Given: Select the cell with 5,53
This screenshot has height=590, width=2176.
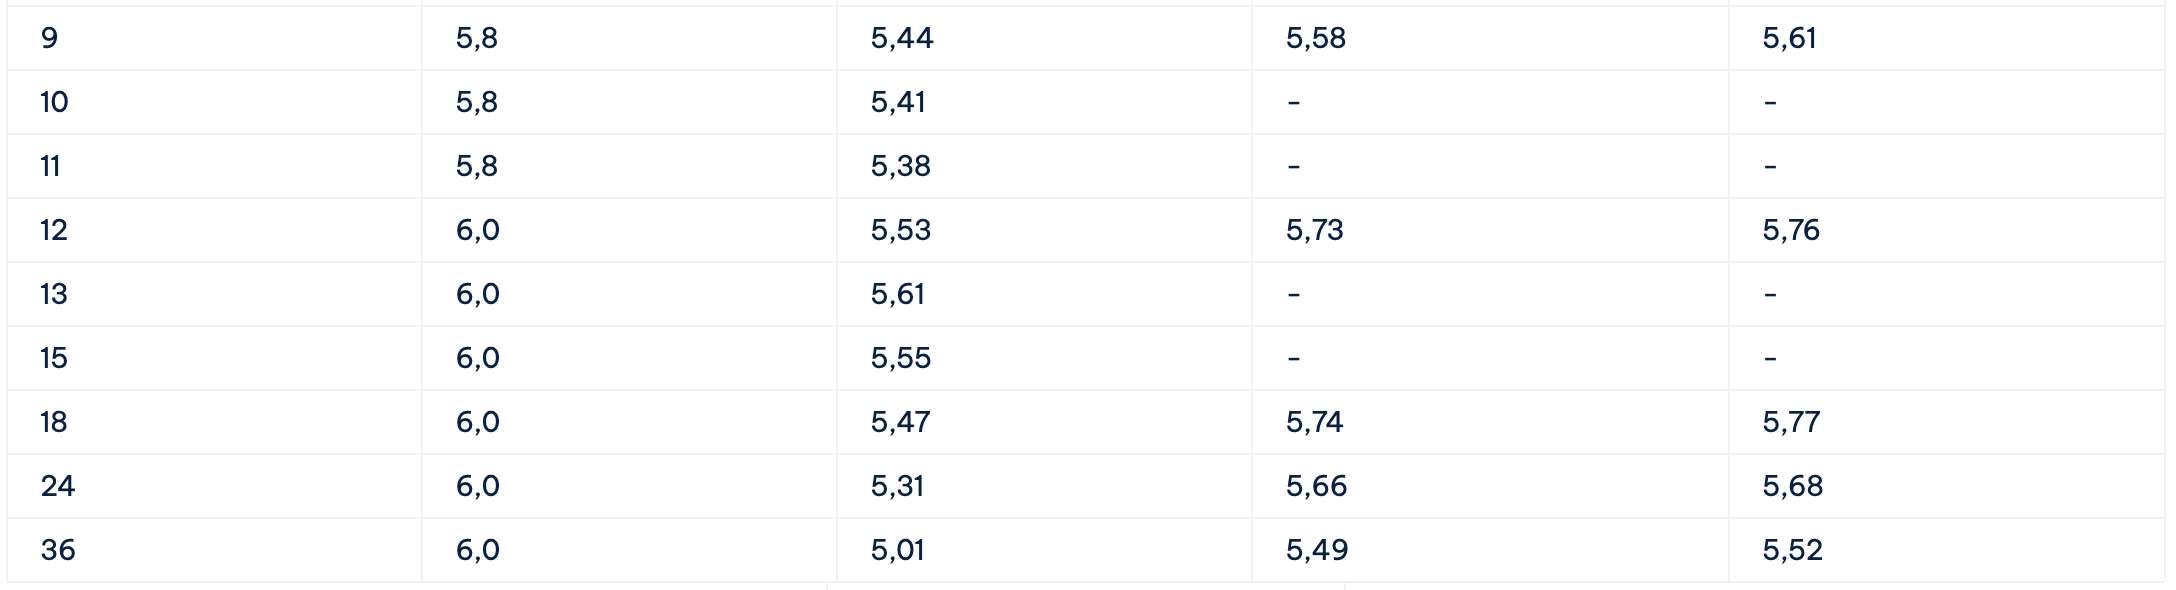Looking at the screenshot, I should pos(1044,230).
